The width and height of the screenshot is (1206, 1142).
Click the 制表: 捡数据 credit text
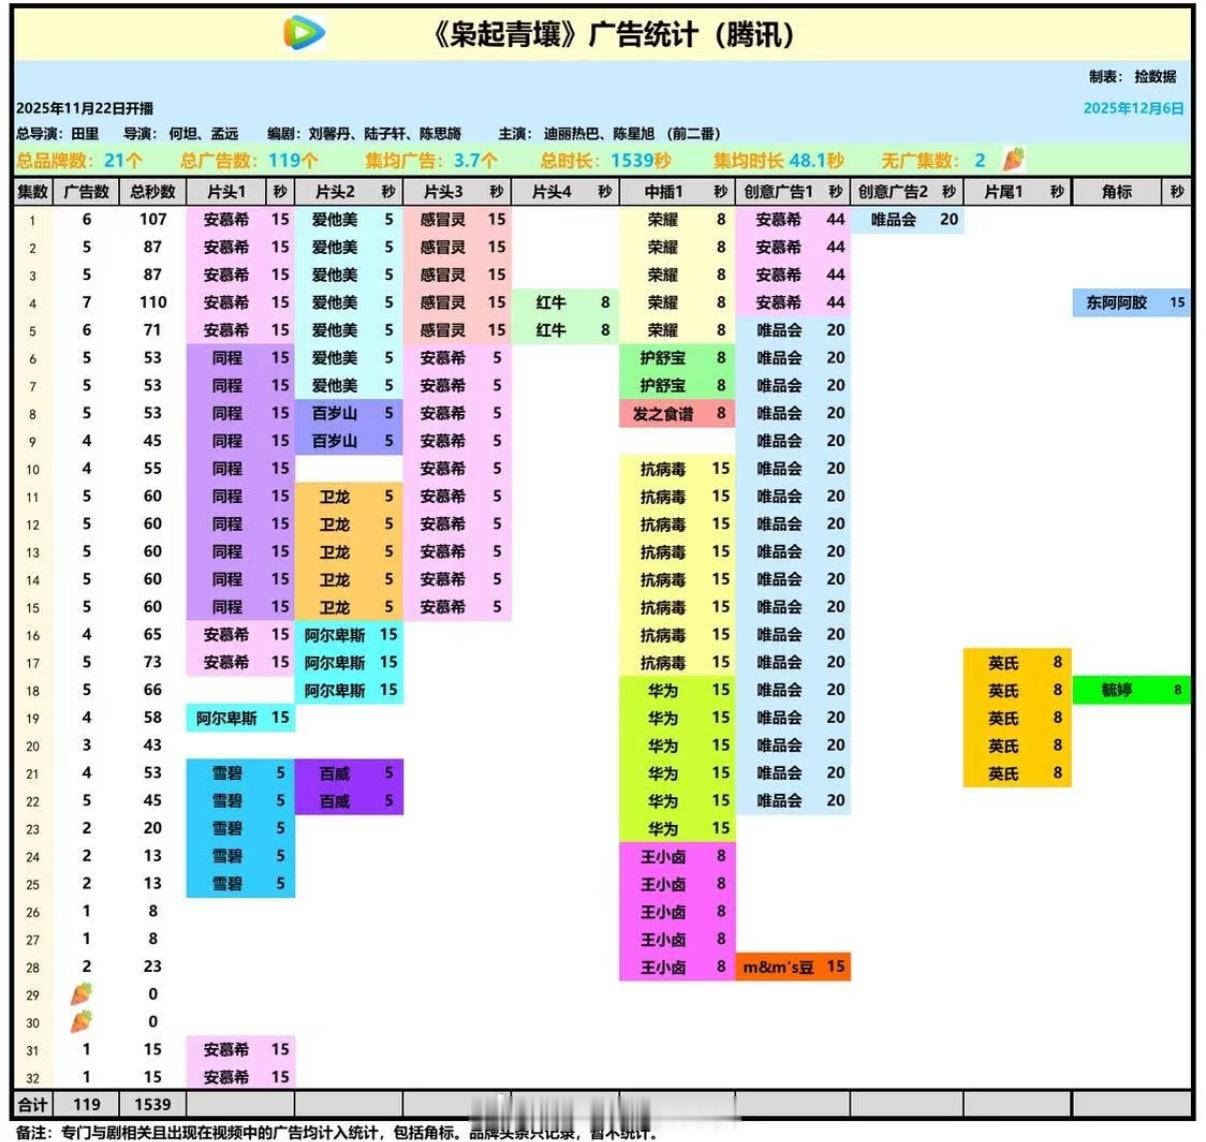(x=1132, y=76)
